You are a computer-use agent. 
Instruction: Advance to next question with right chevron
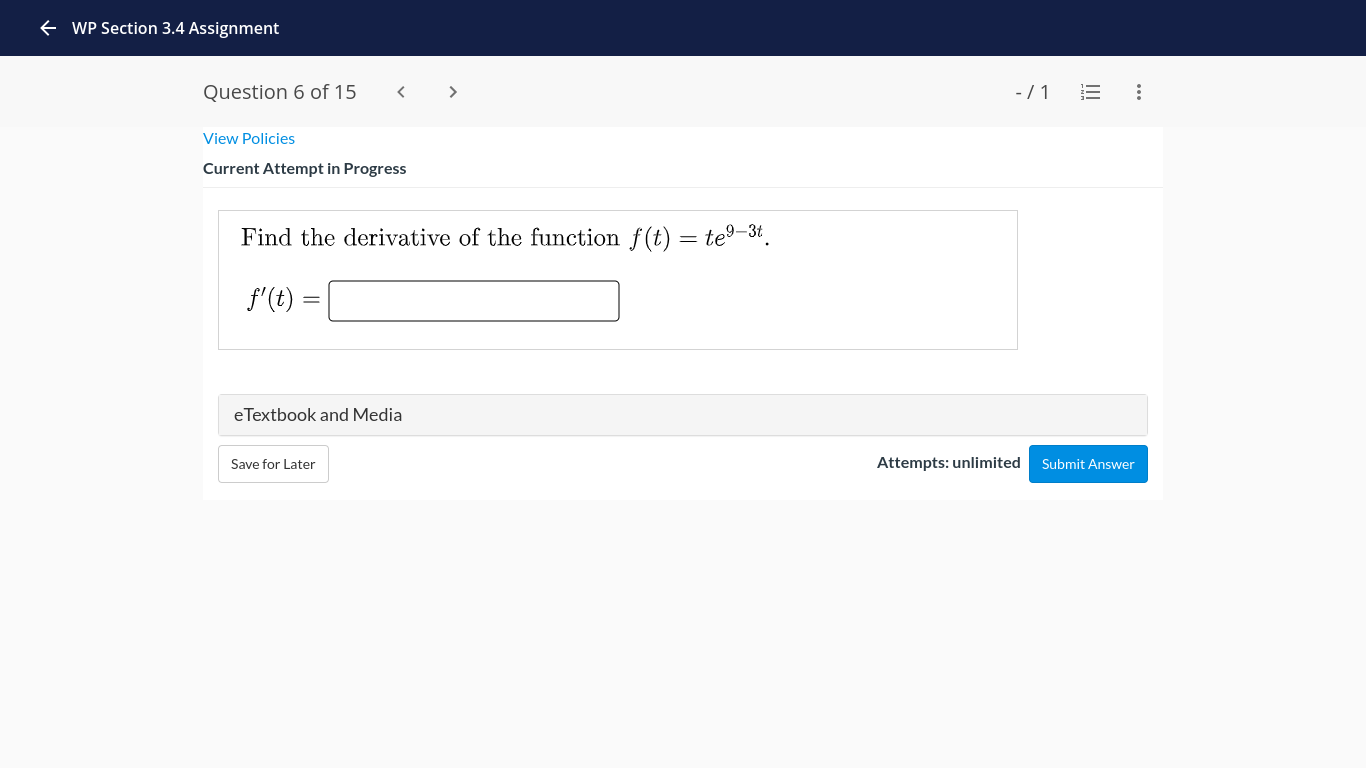[x=452, y=91]
